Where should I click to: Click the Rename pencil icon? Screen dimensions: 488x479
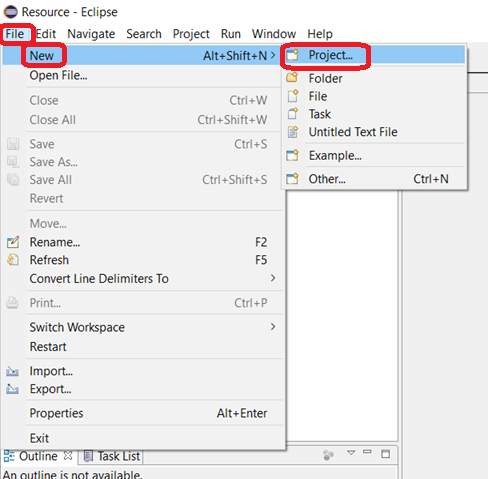13,242
